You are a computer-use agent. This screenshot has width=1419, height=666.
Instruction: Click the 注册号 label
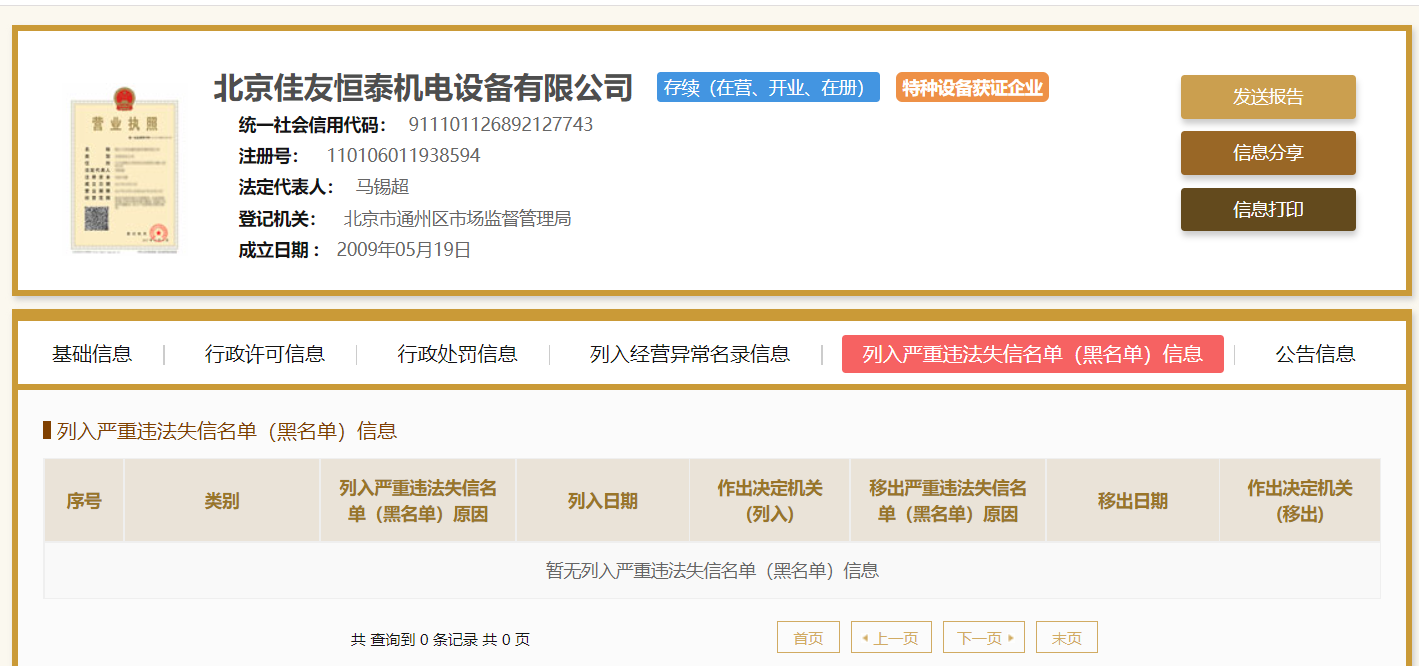[x=269, y=156]
